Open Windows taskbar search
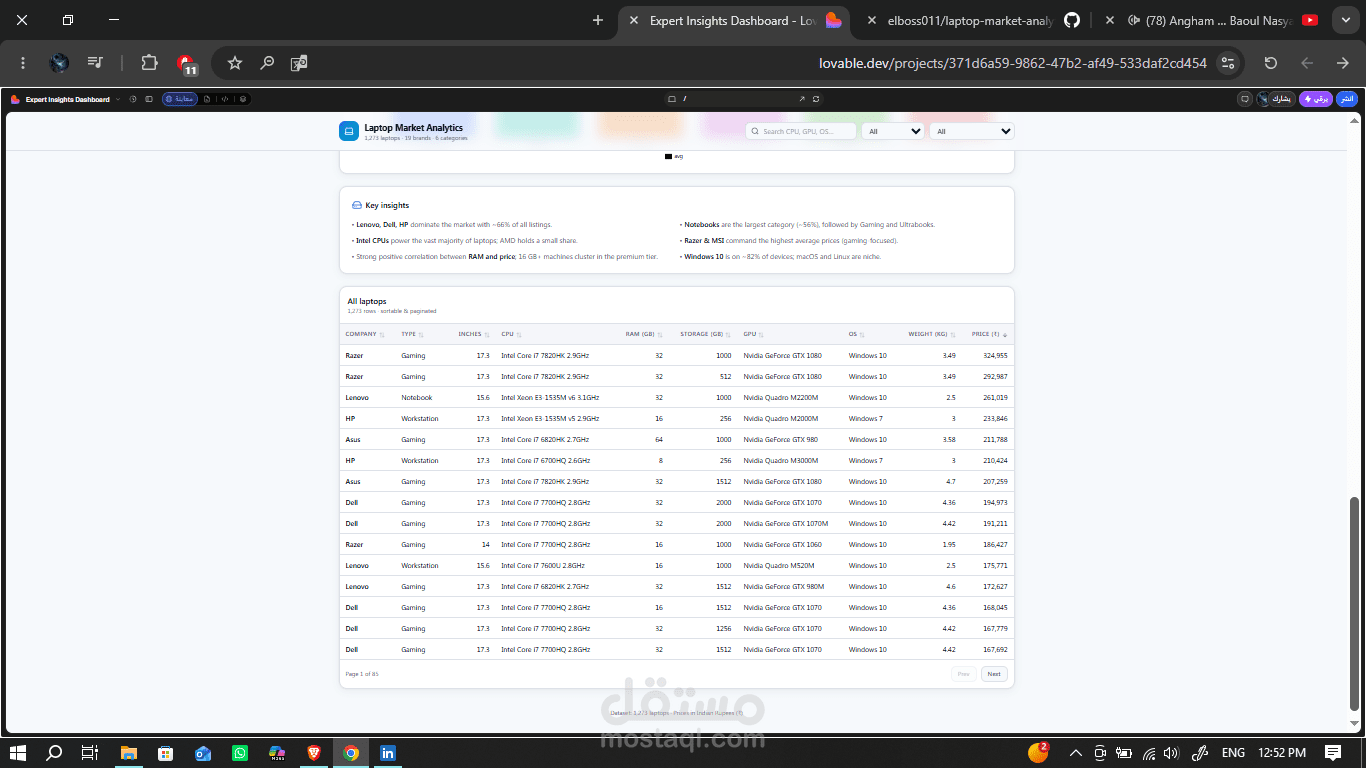Viewport: 1366px width, 768px height. point(54,752)
